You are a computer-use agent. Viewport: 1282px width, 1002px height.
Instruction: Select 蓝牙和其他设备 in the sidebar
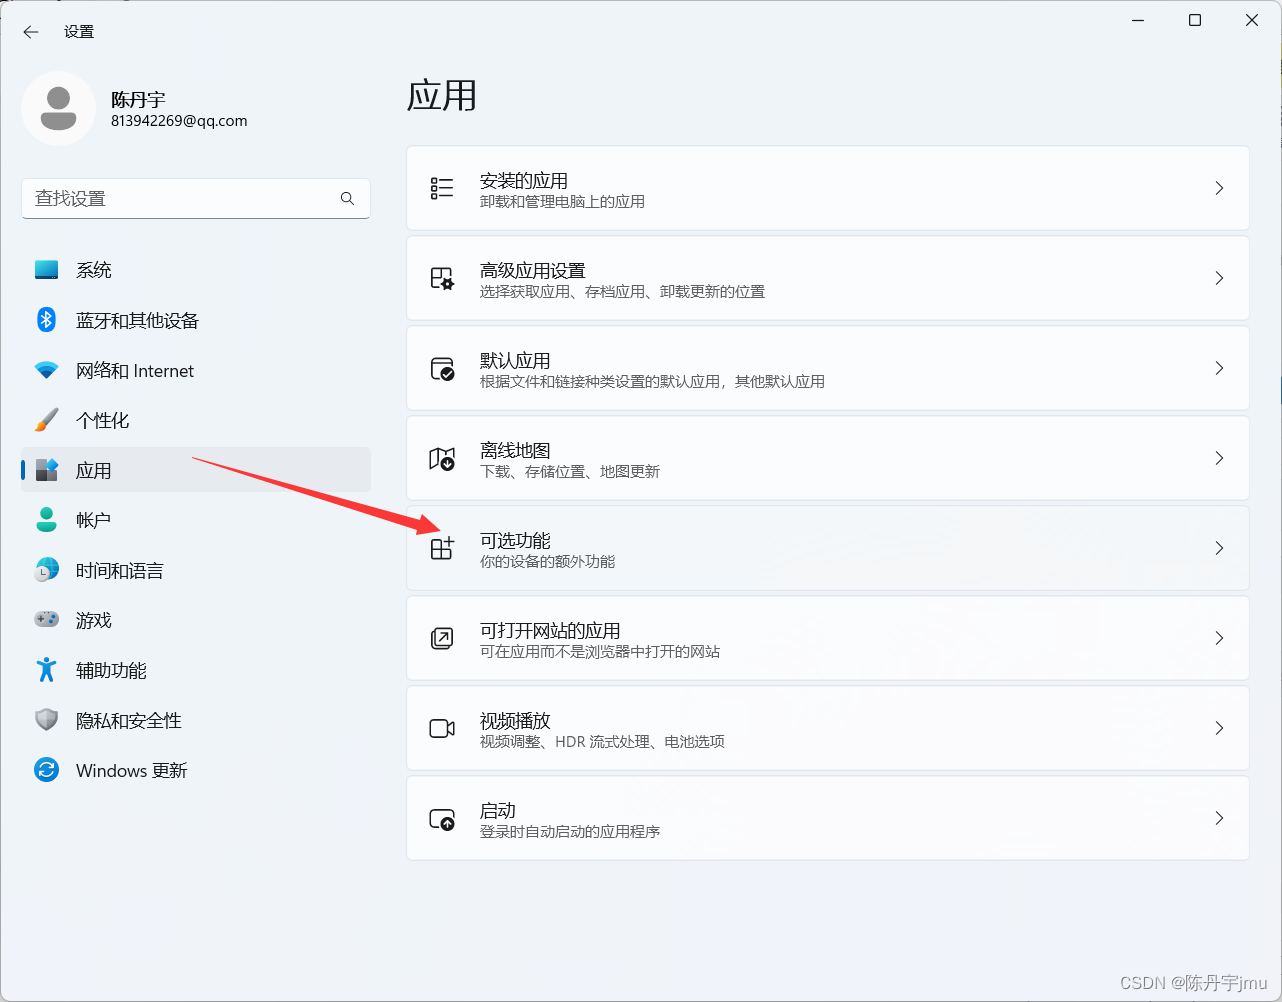coord(196,320)
